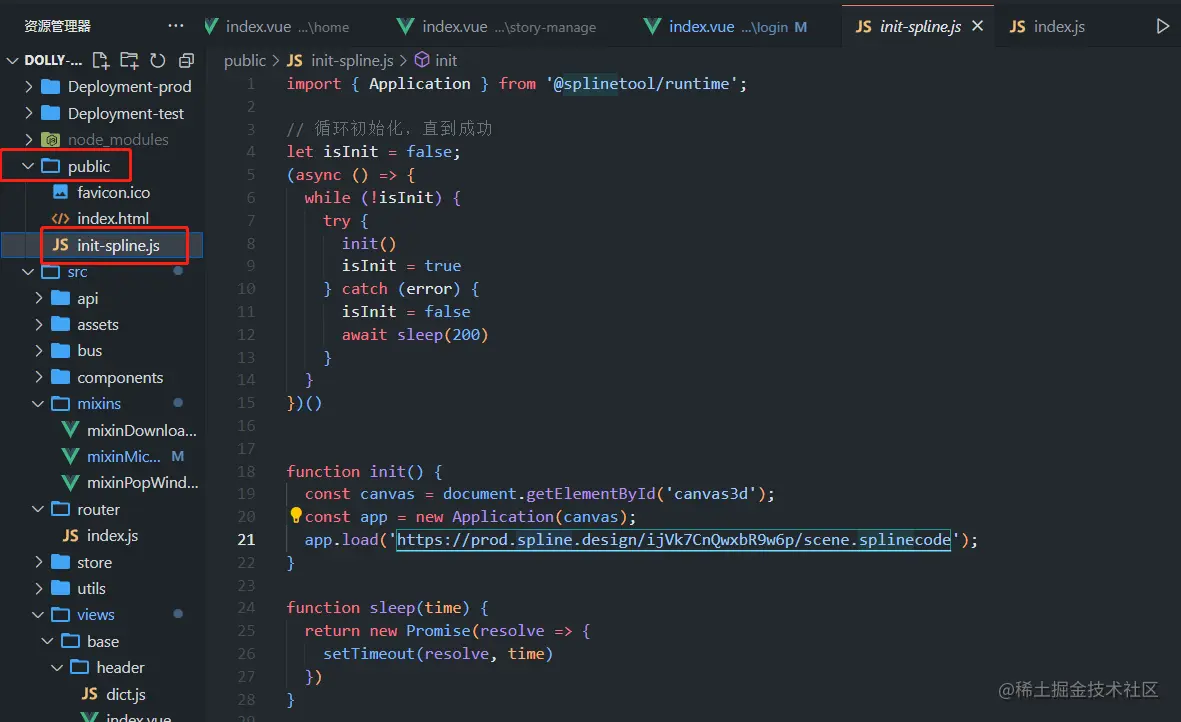
Task: Click the favicon.ico image file icon
Action: coord(60,192)
